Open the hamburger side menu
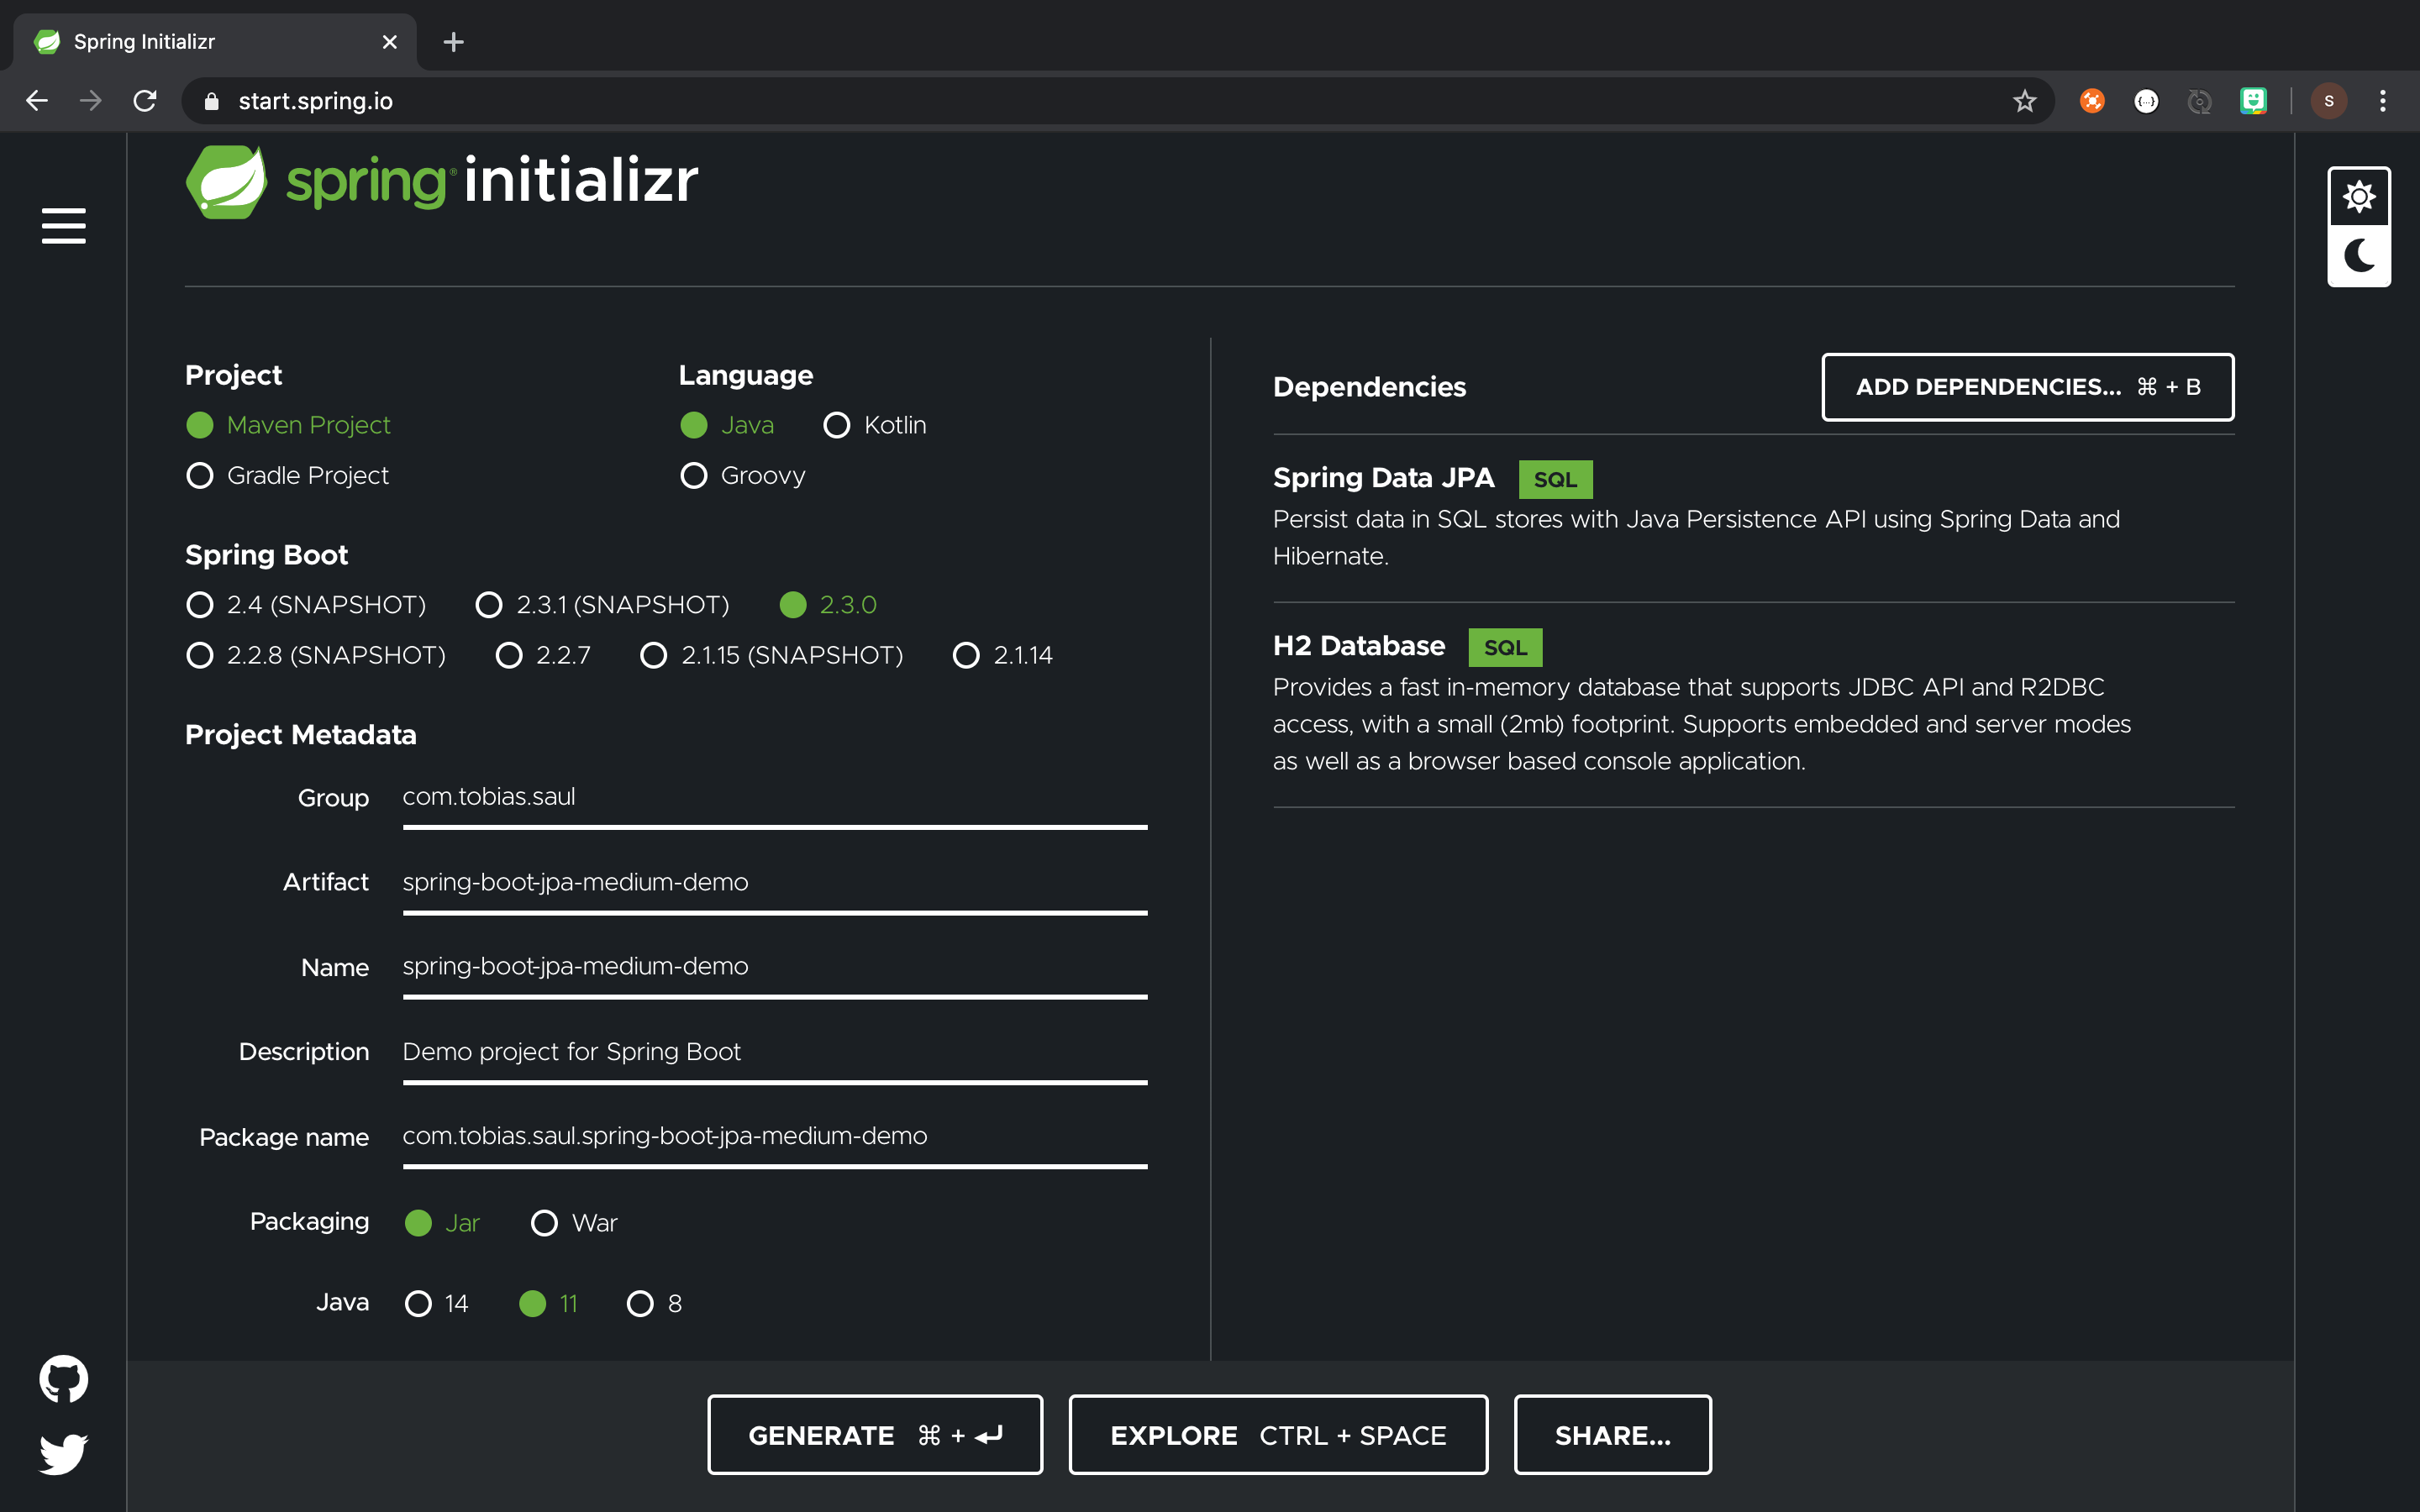 63,226
